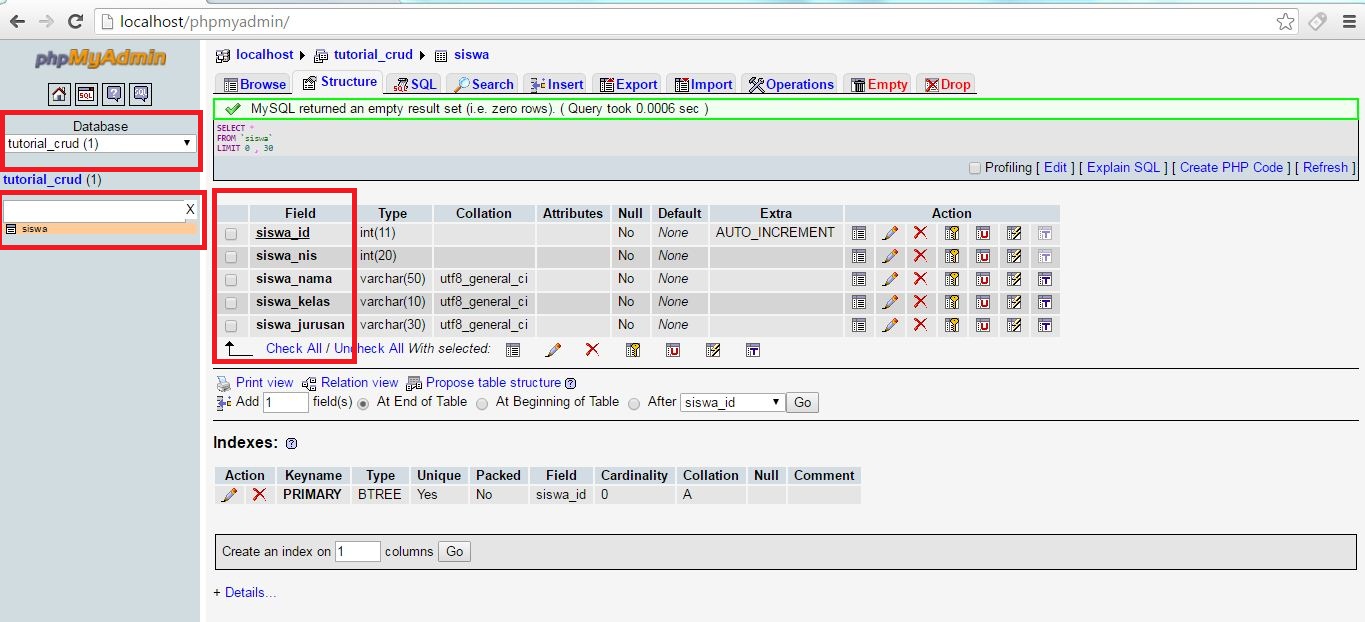1365x622 pixels.
Task: Open the phpMyAdmin home icon
Action: [x=59, y=94]
